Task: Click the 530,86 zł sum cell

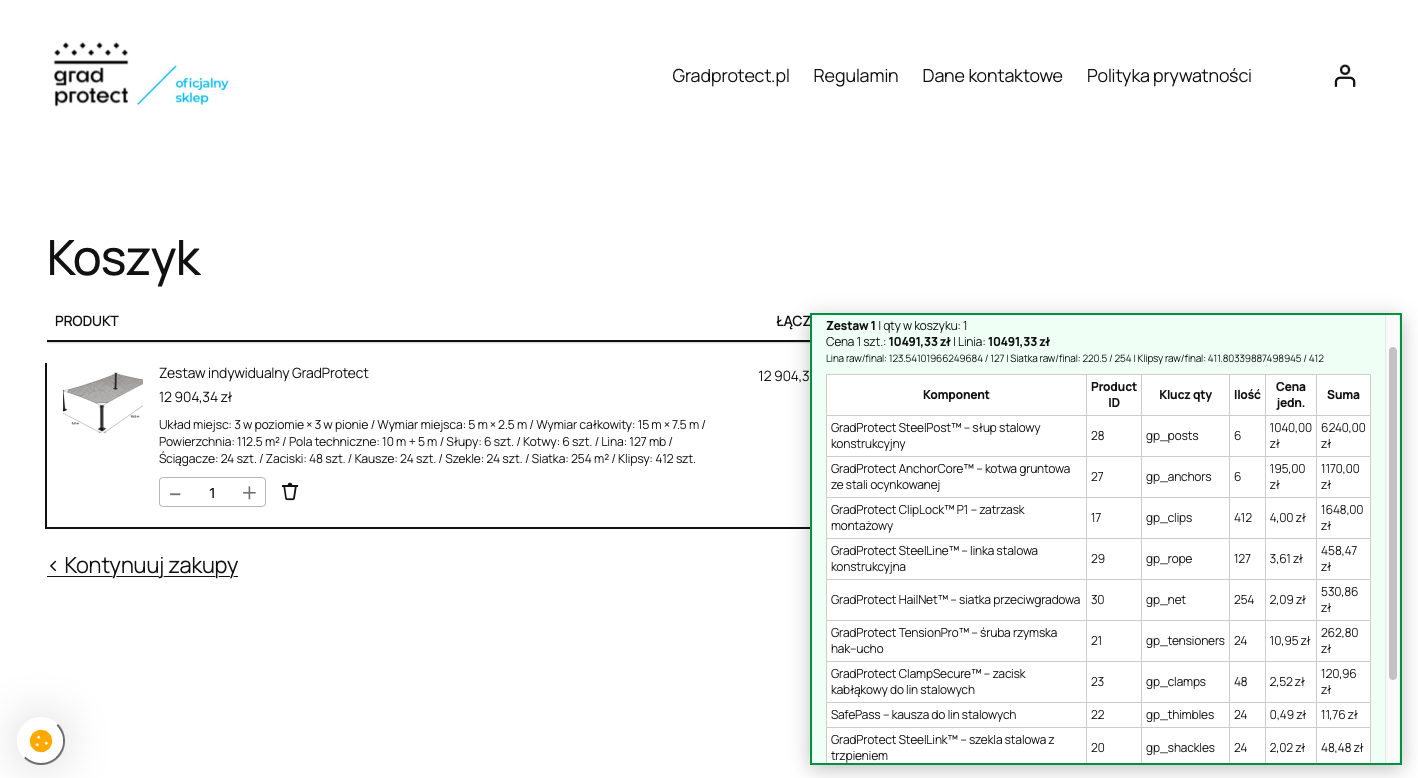Action: [x=1343, y=600]
